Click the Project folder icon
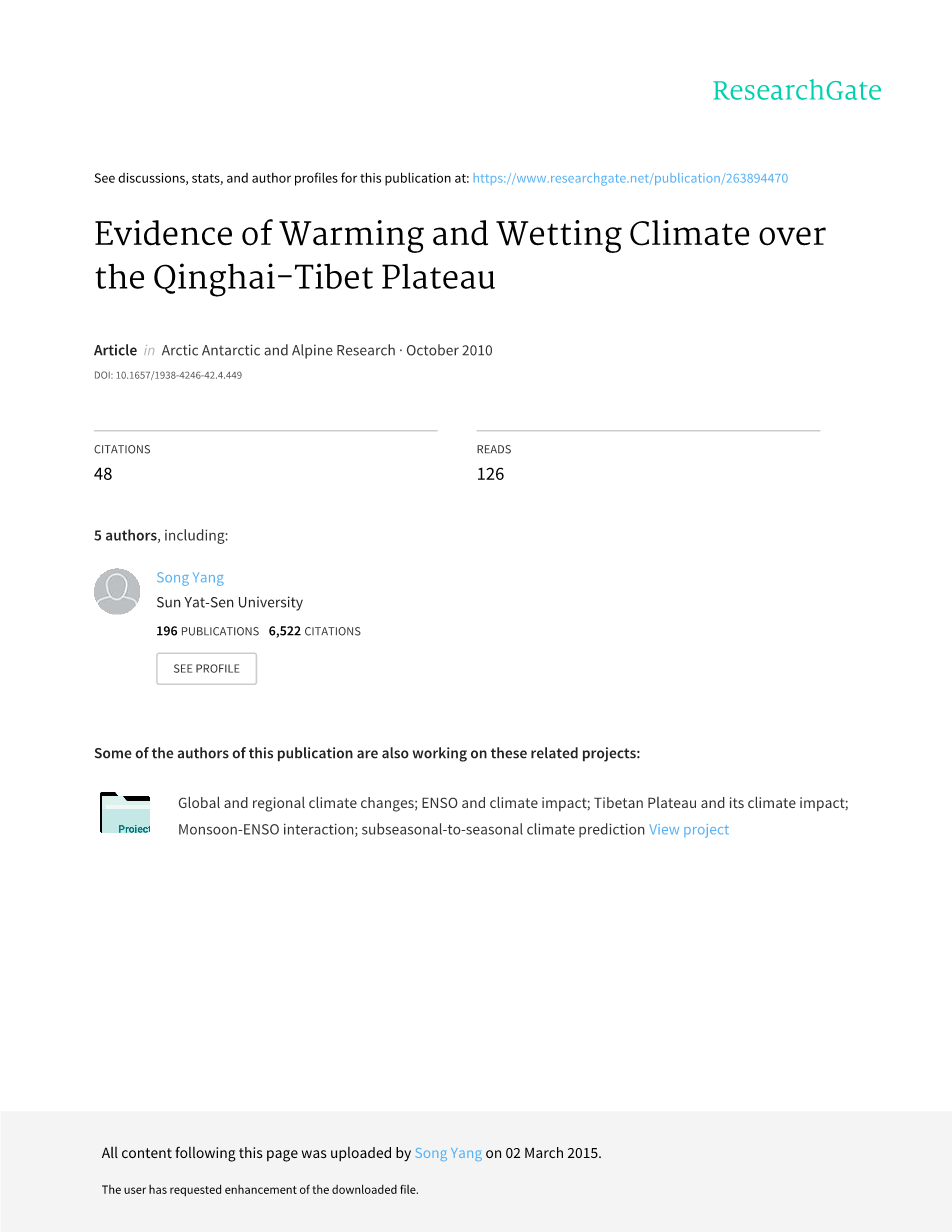This screenshot has width=952, height=1232. click(125, 813)
